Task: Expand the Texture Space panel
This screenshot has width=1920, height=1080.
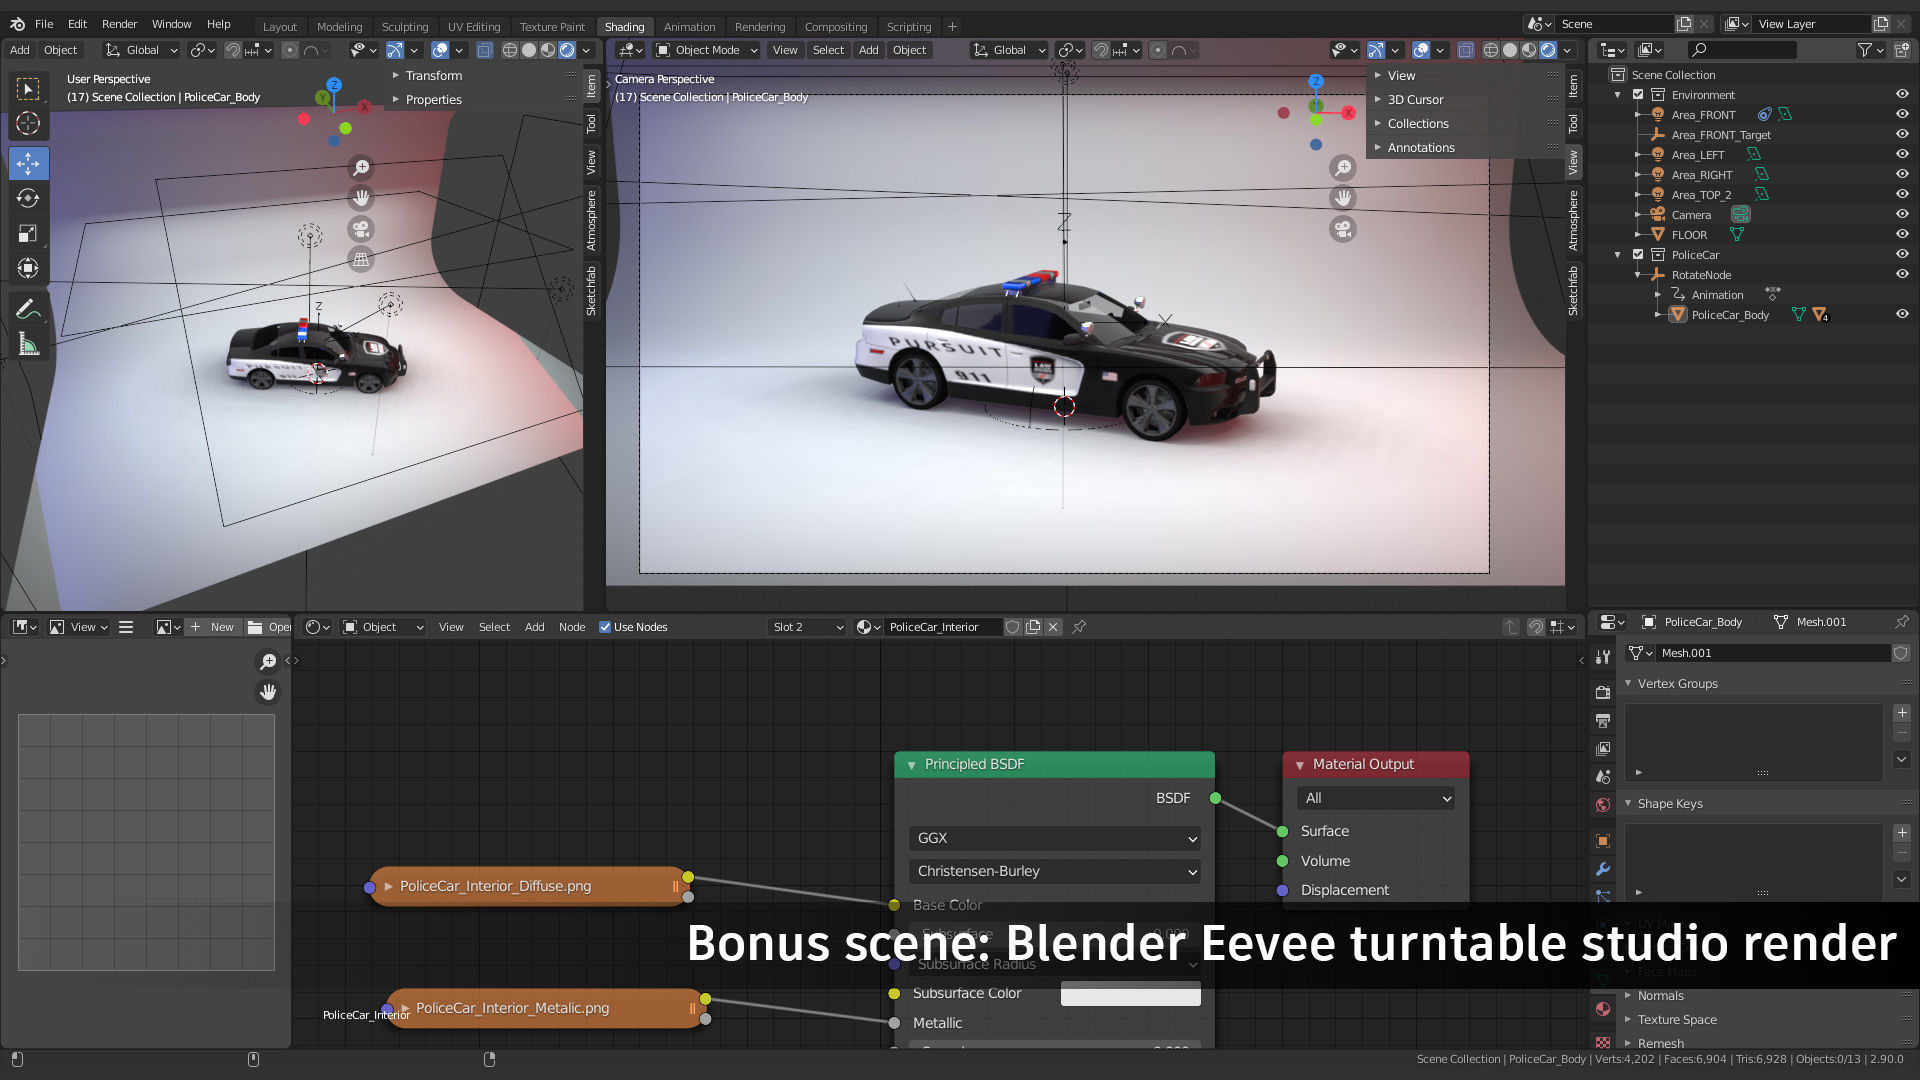Action: pos(1677,1019)
